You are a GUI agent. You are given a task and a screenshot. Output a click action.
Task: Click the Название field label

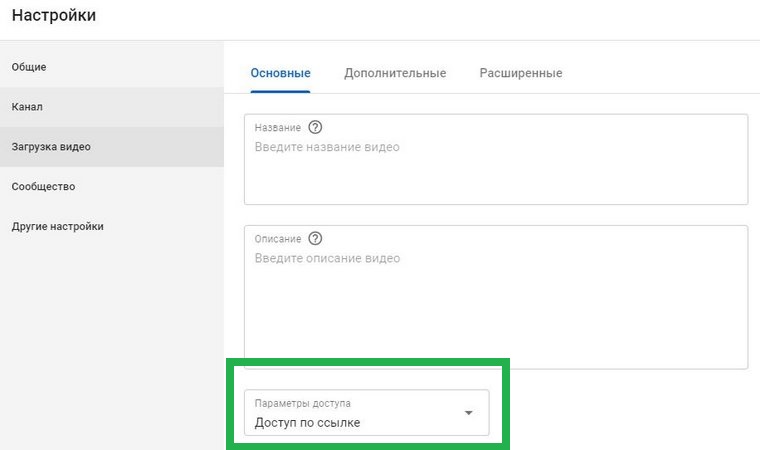278,128
